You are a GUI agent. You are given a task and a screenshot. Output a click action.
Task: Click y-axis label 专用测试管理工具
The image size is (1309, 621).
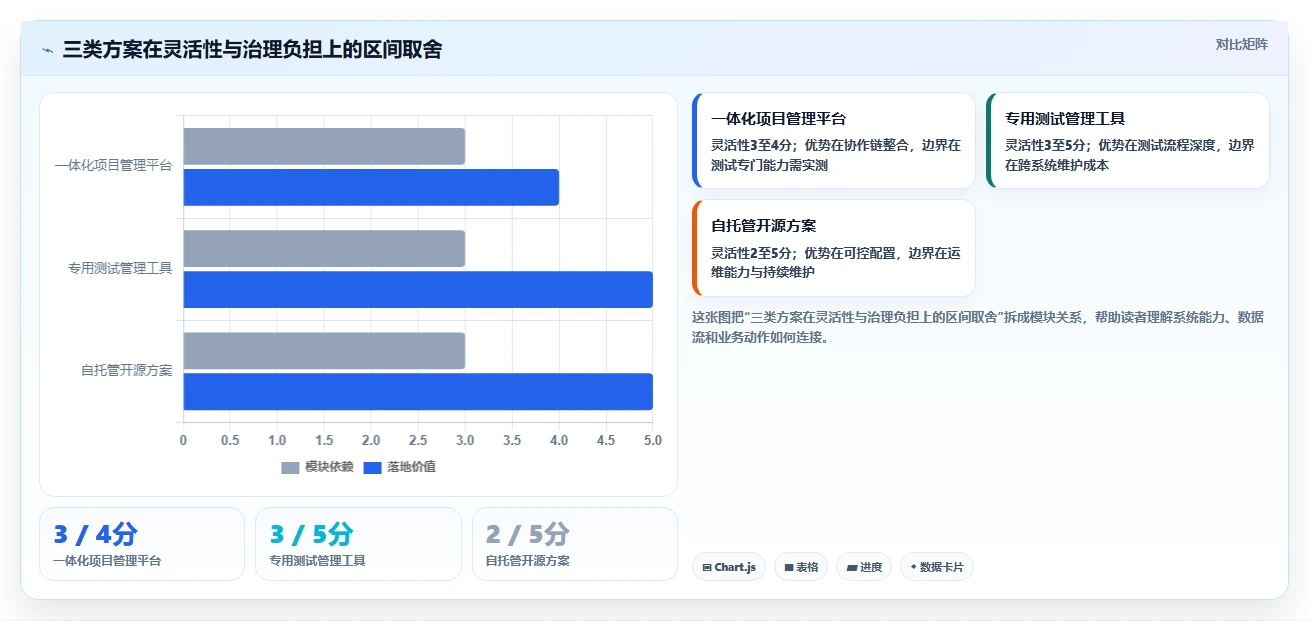pos(120,268)
